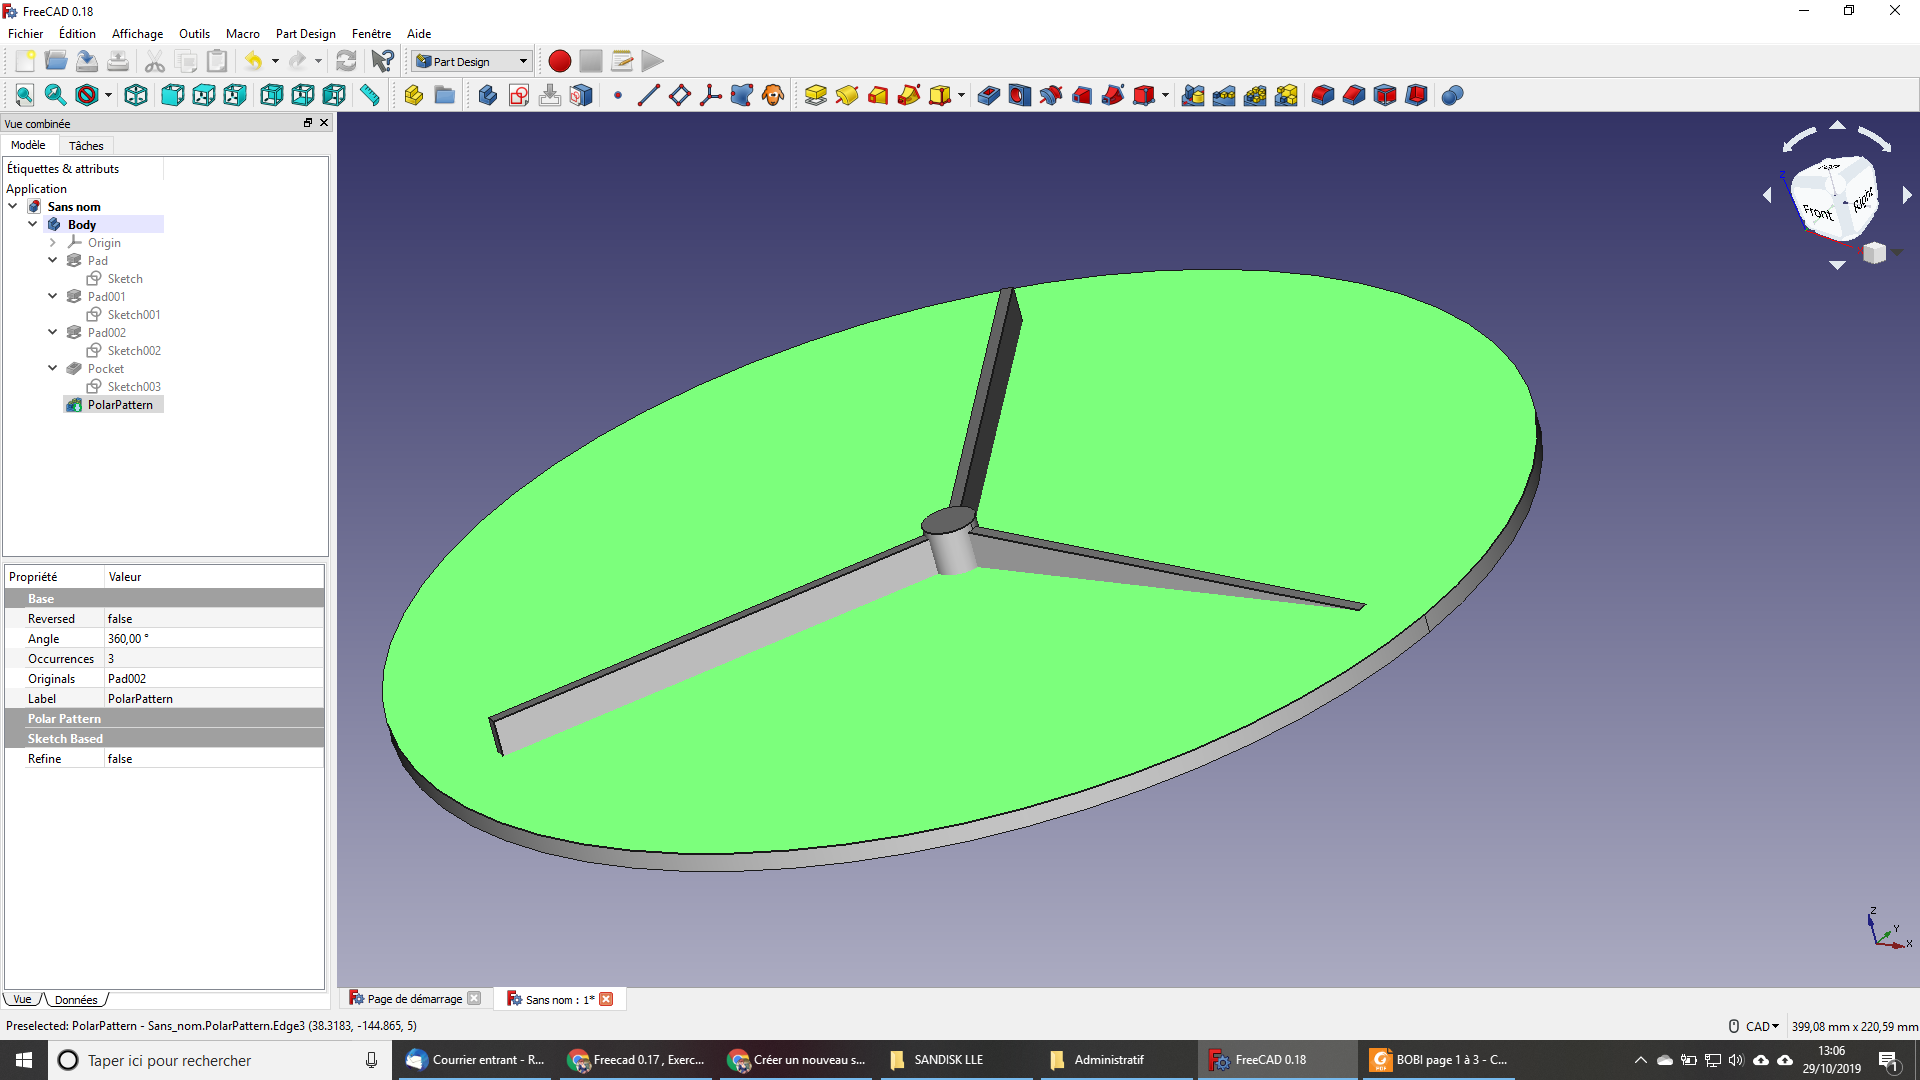Screen dimensions: 1920x1080
Task: Edit the Occurrences value field
Action: point(214,659)
